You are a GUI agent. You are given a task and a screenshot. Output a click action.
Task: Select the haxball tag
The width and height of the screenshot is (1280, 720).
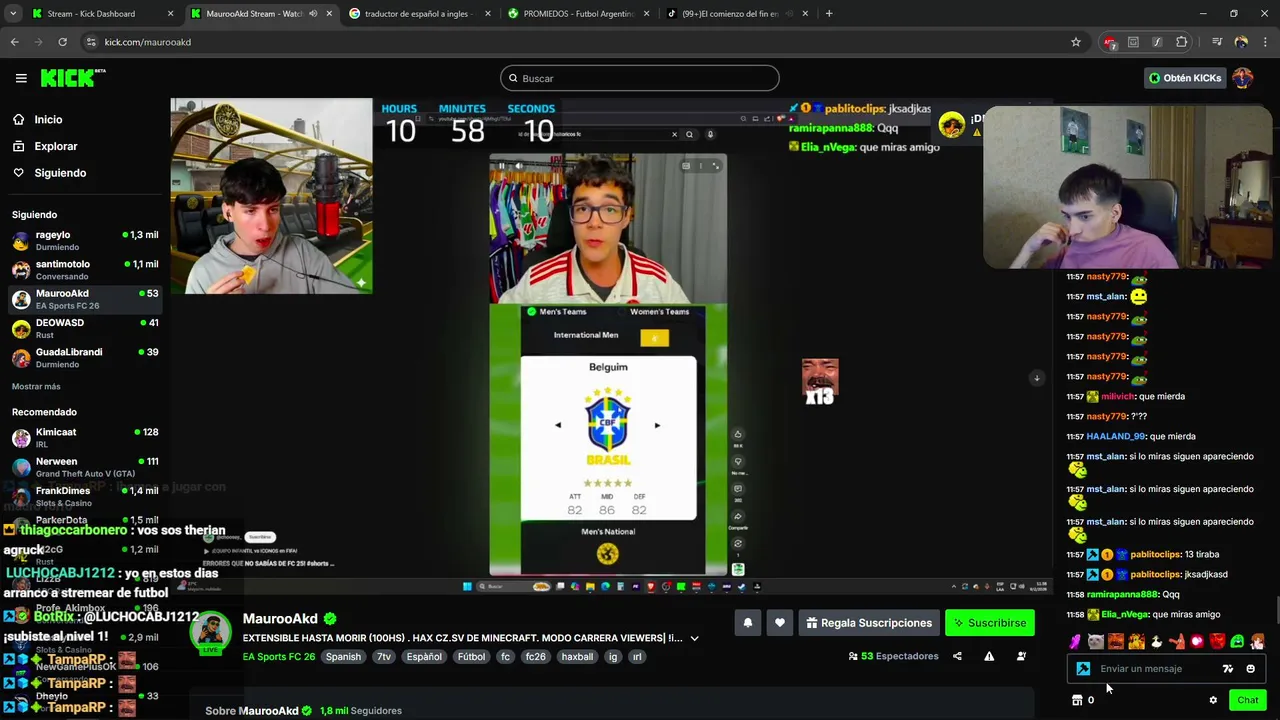[x=577, y=657]
